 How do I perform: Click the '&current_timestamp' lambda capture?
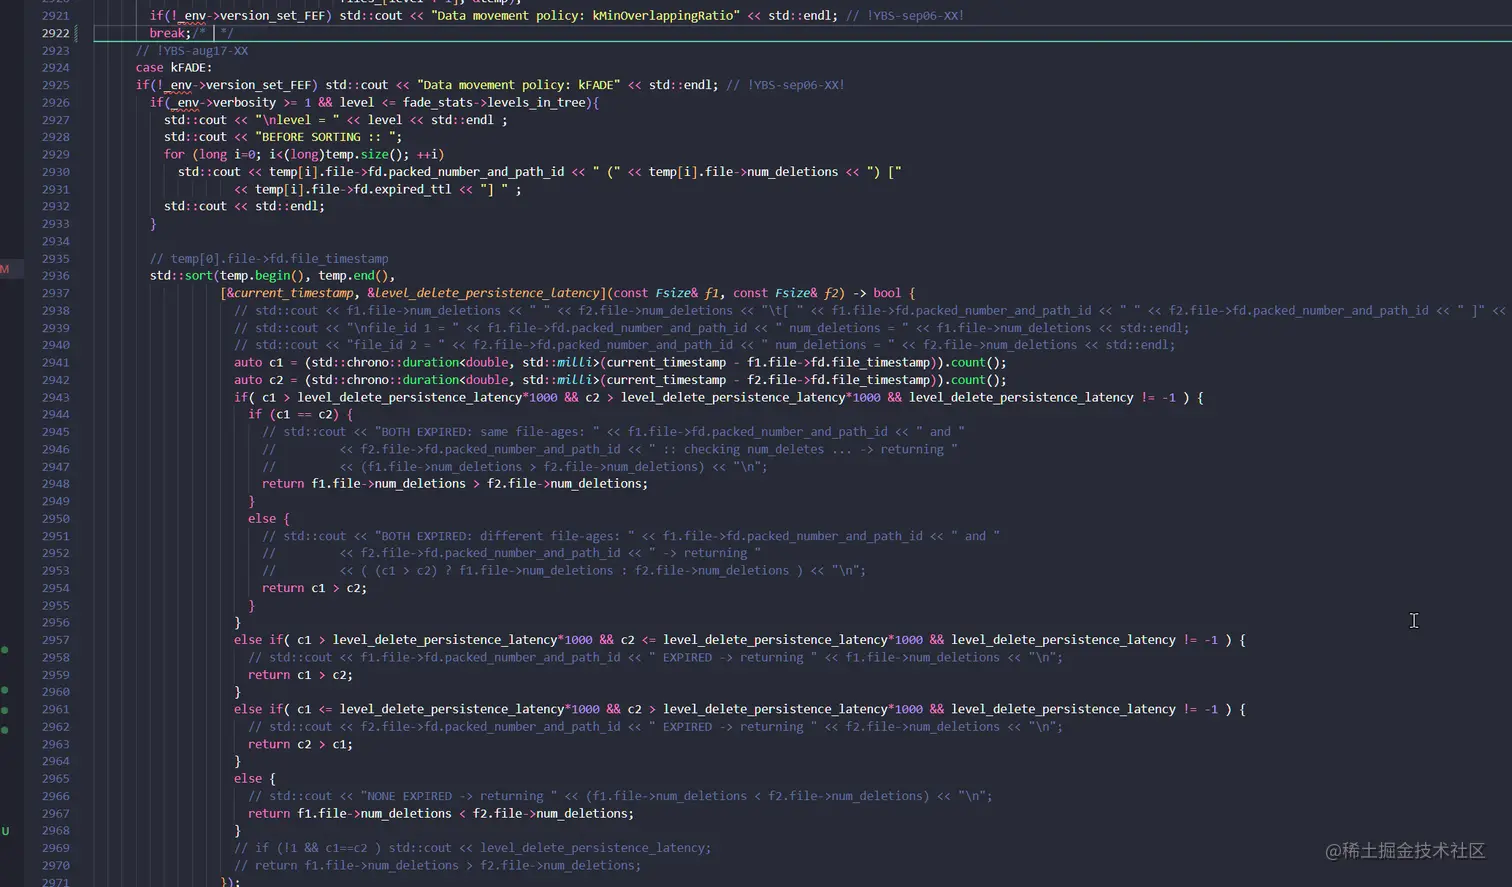[x=290, y=293]
